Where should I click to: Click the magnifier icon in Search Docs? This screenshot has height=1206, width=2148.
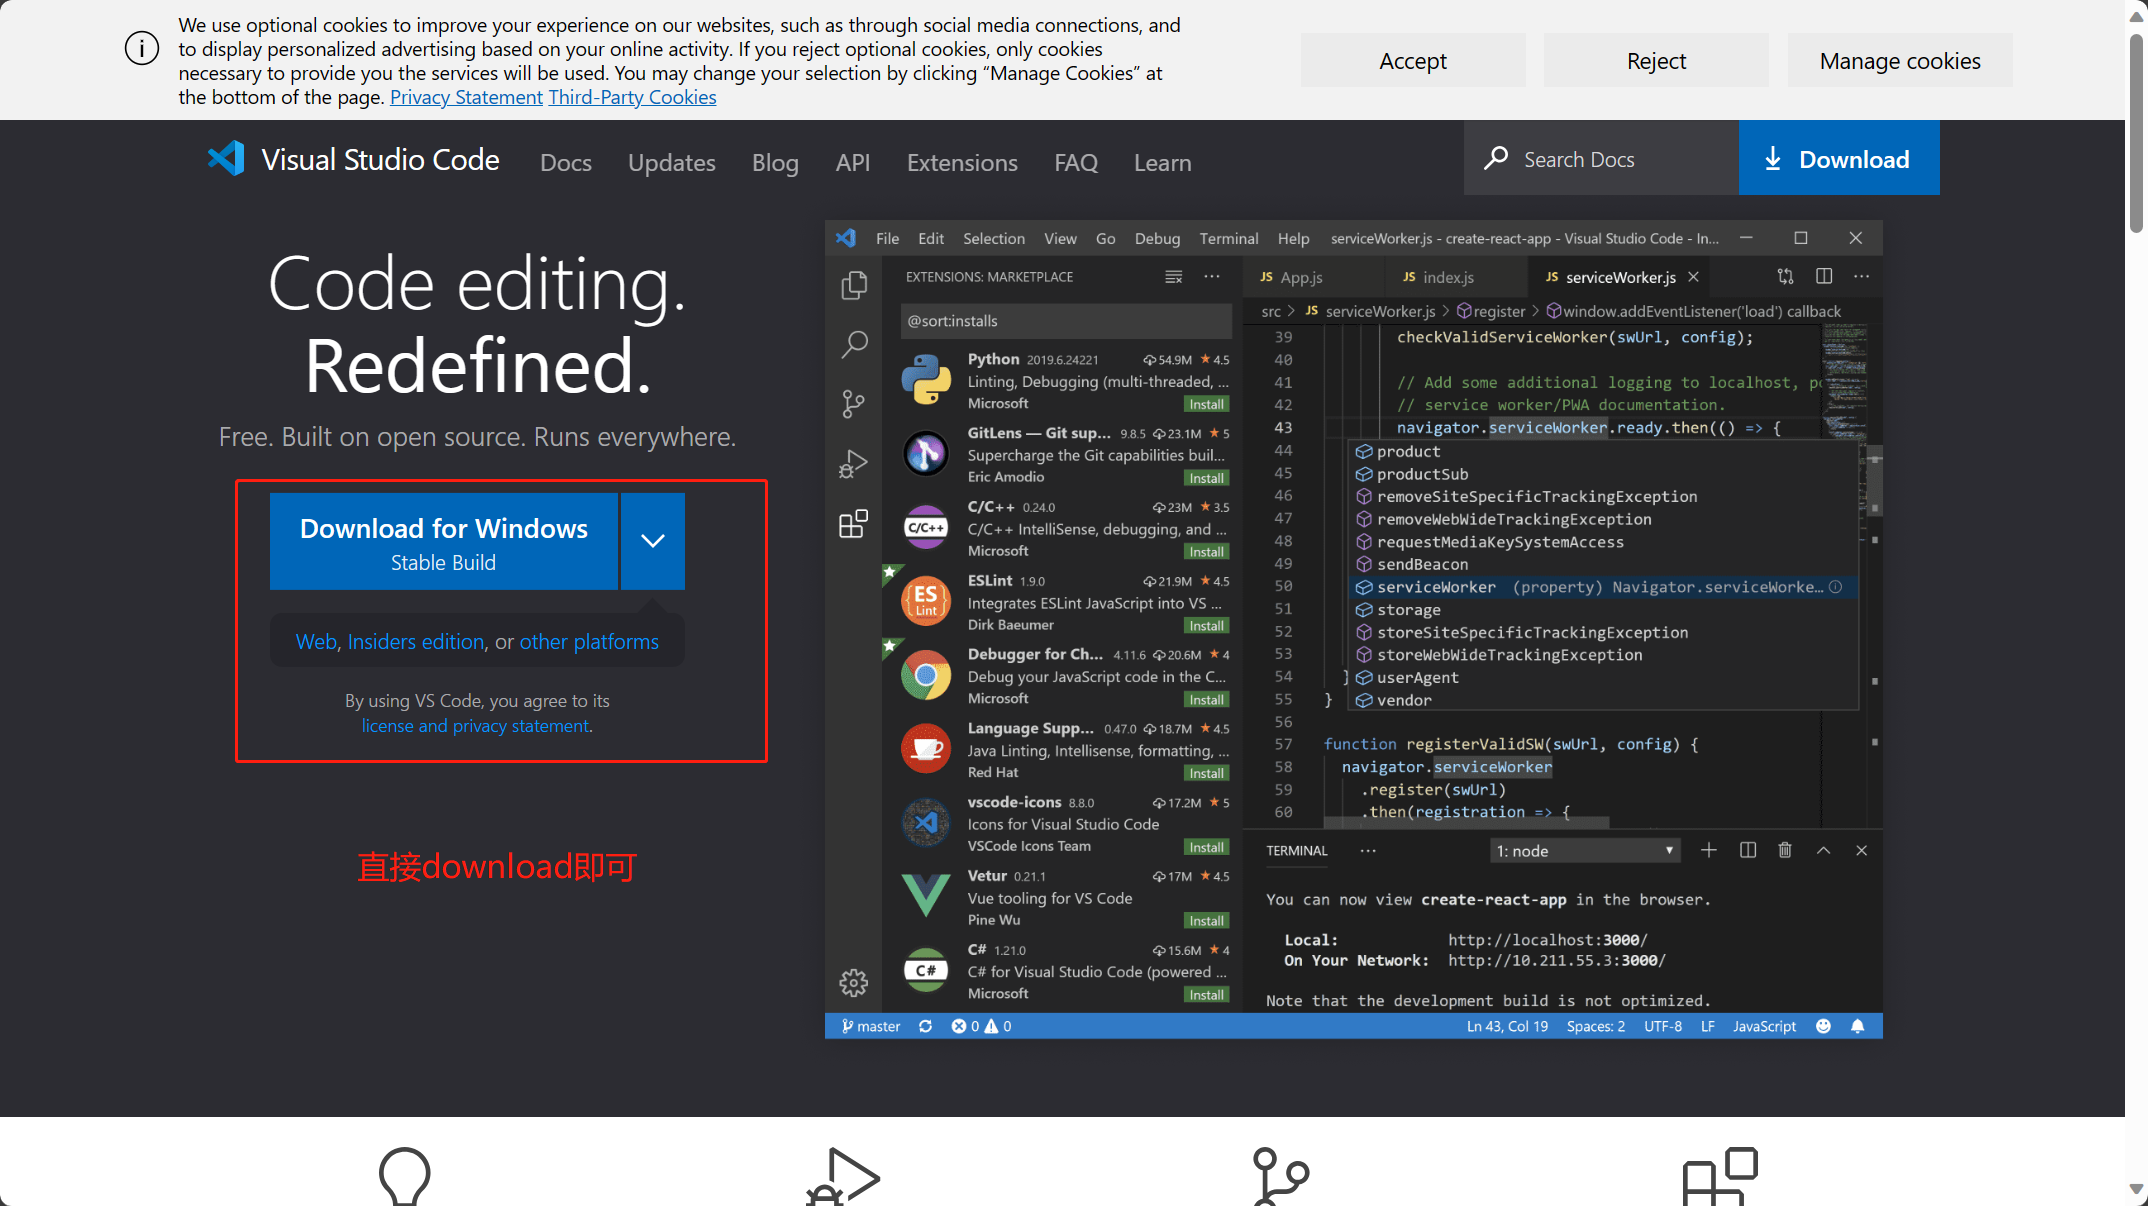[x=1496, y=158]
